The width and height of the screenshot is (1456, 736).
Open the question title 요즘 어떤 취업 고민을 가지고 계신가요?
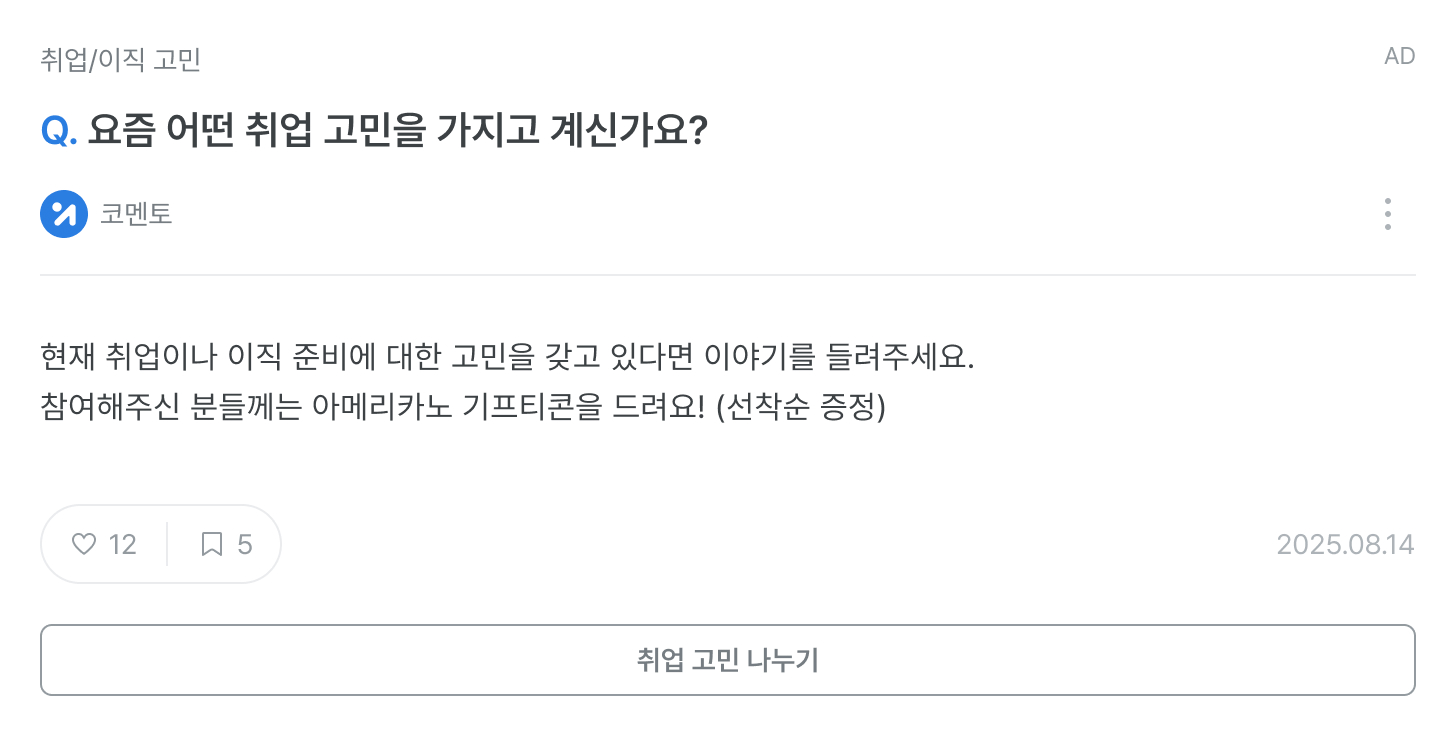coord(398,131)
